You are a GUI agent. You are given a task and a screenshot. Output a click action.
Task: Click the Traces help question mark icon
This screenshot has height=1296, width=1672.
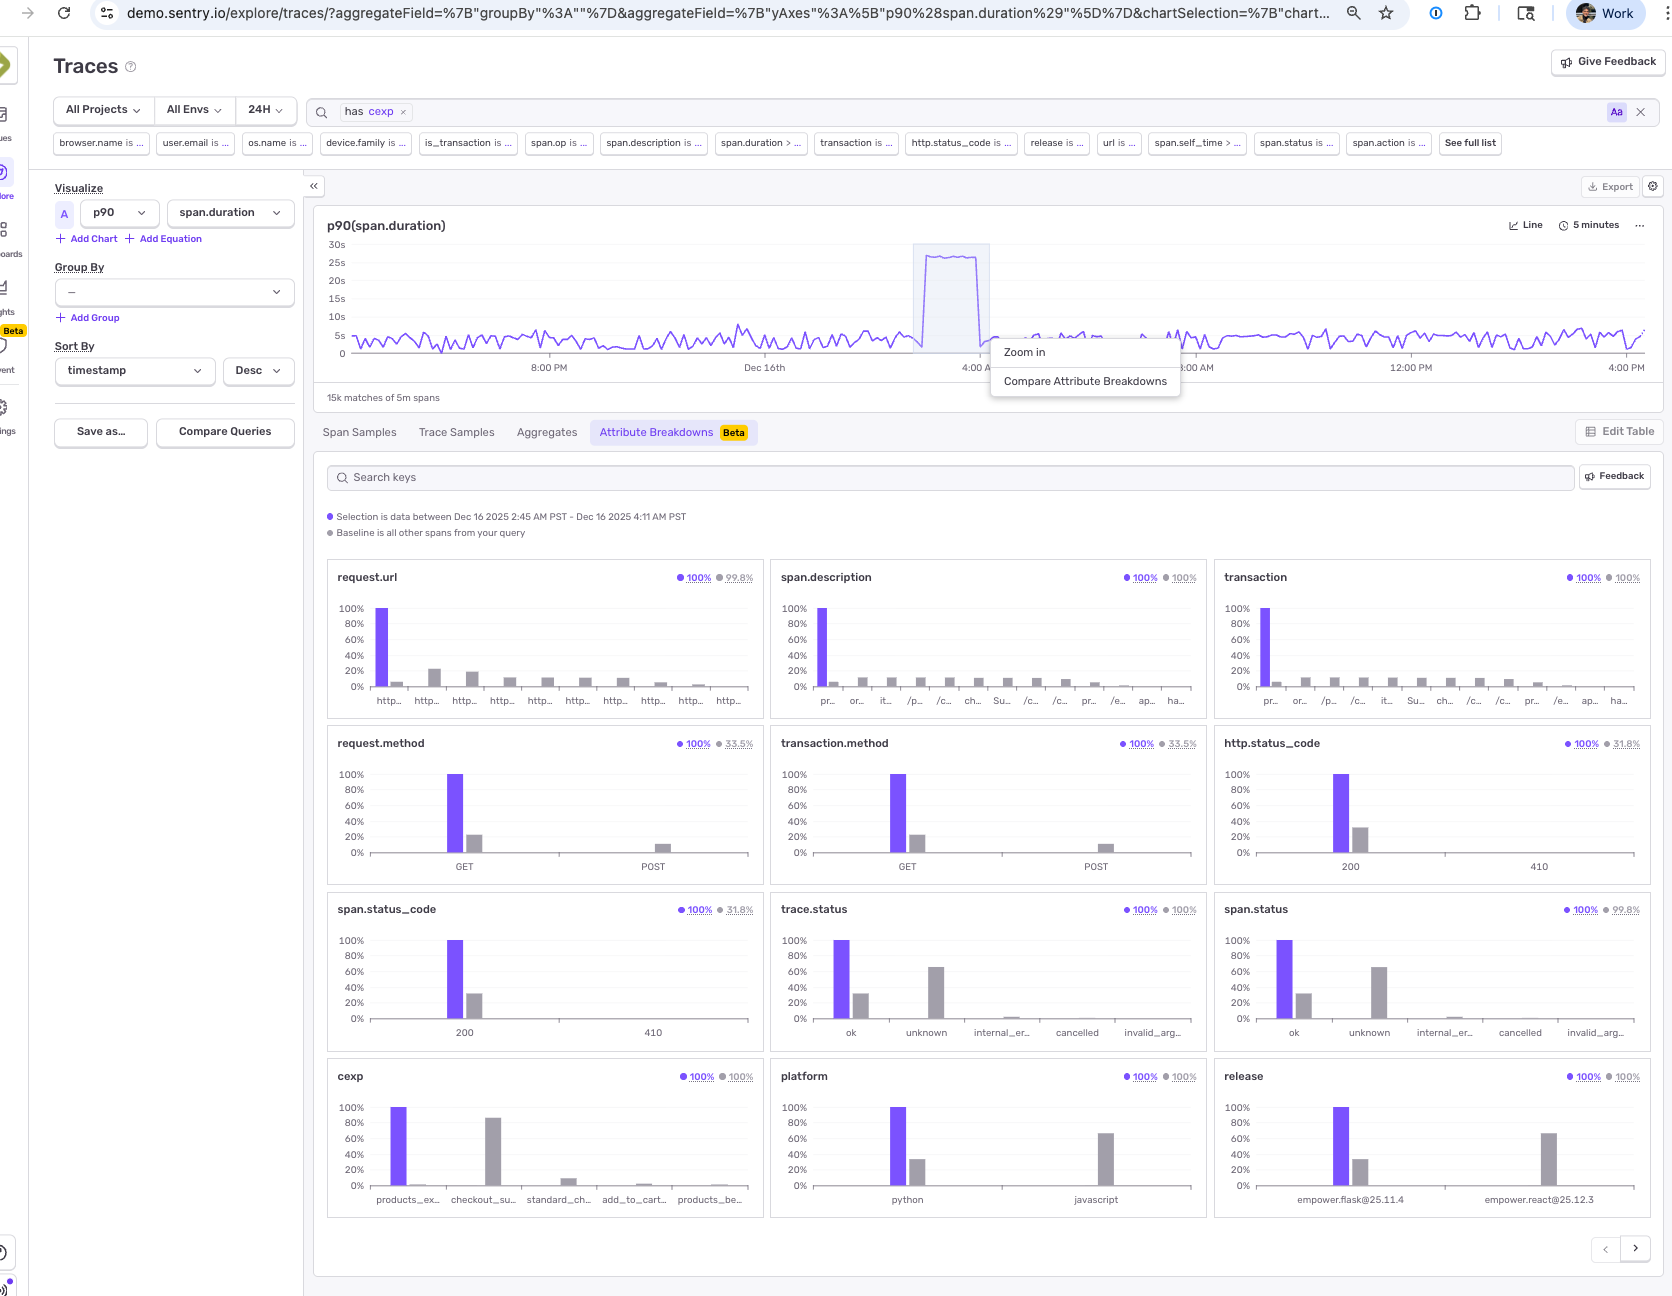tap(130, 67)
